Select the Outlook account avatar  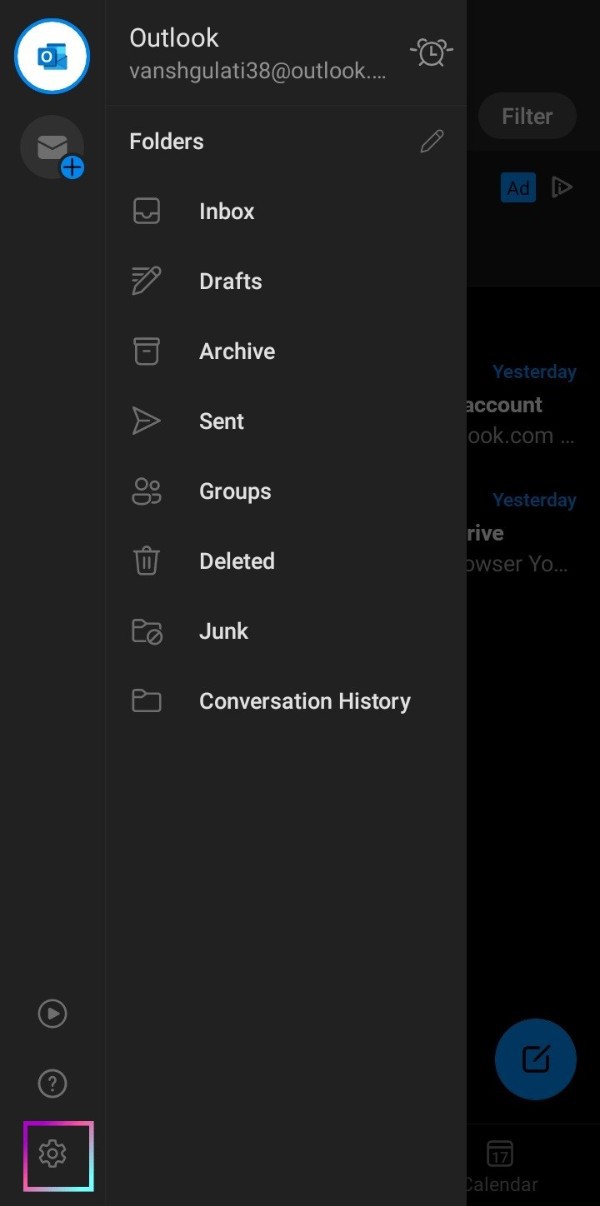coord(52,56)
